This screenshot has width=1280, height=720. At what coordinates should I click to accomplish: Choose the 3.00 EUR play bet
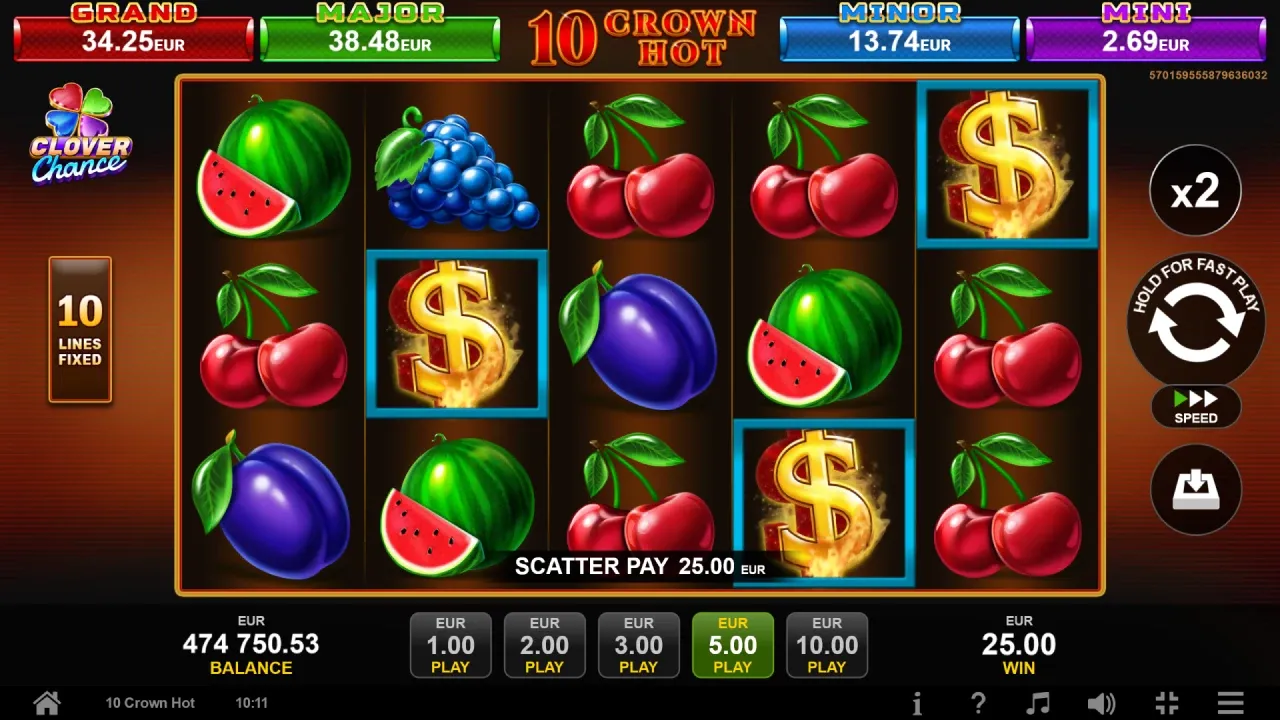pyautogui.click(x=639, y=645)
